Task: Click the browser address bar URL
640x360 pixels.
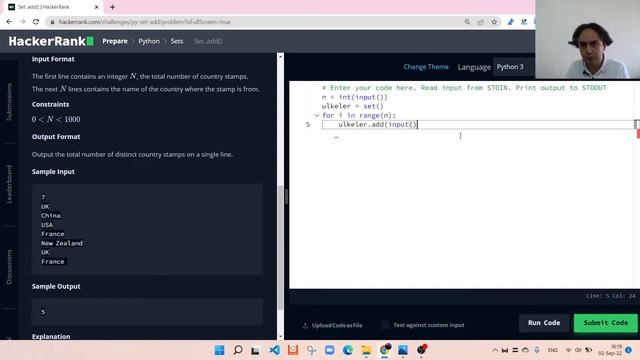Action: pos(145,22)
